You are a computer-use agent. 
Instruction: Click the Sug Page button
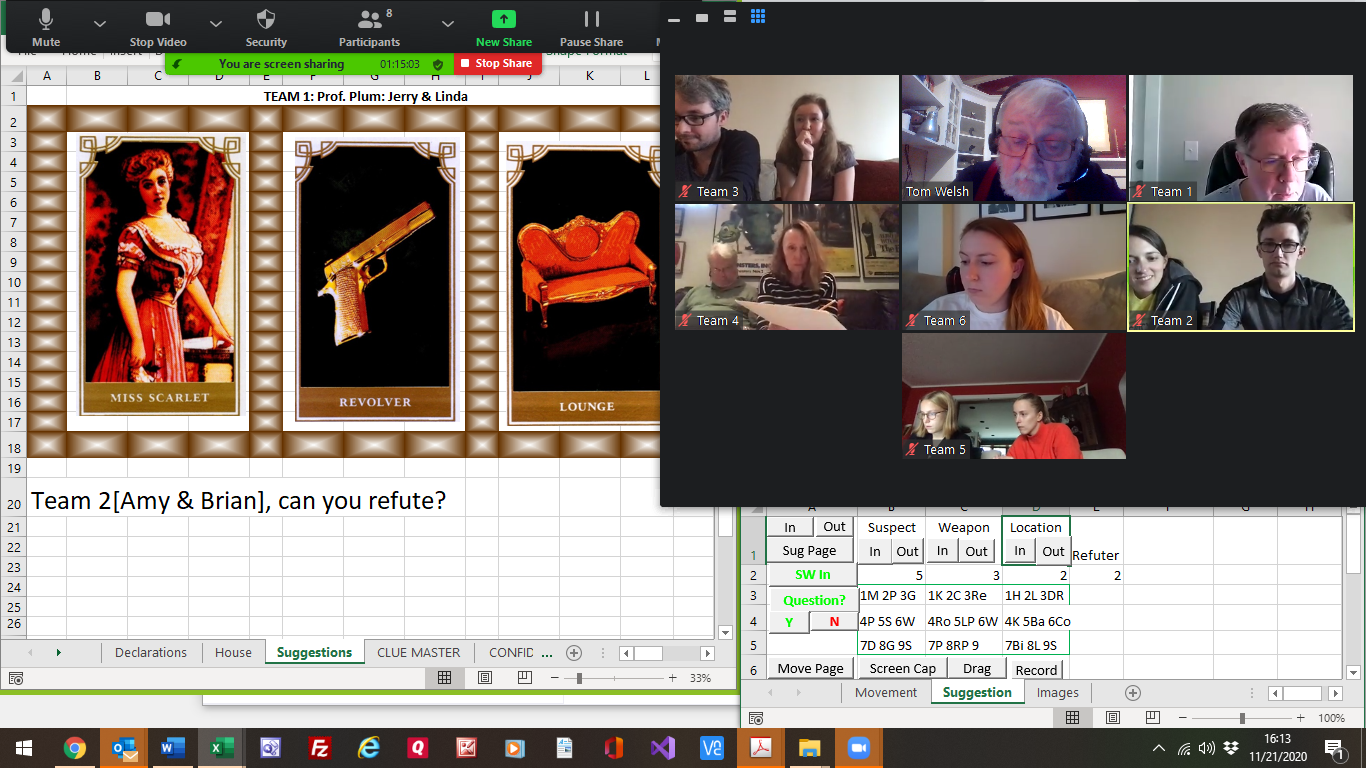pyautogui.click(x=809, y=551)
